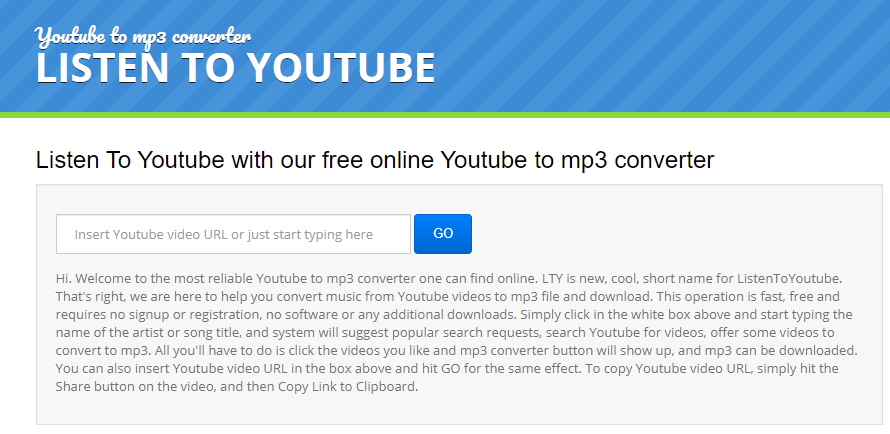This screenshot has width=890, height=434.
Task: Click the word 'ListenToYoutube' in the description
Action: (x=789, y=279)
